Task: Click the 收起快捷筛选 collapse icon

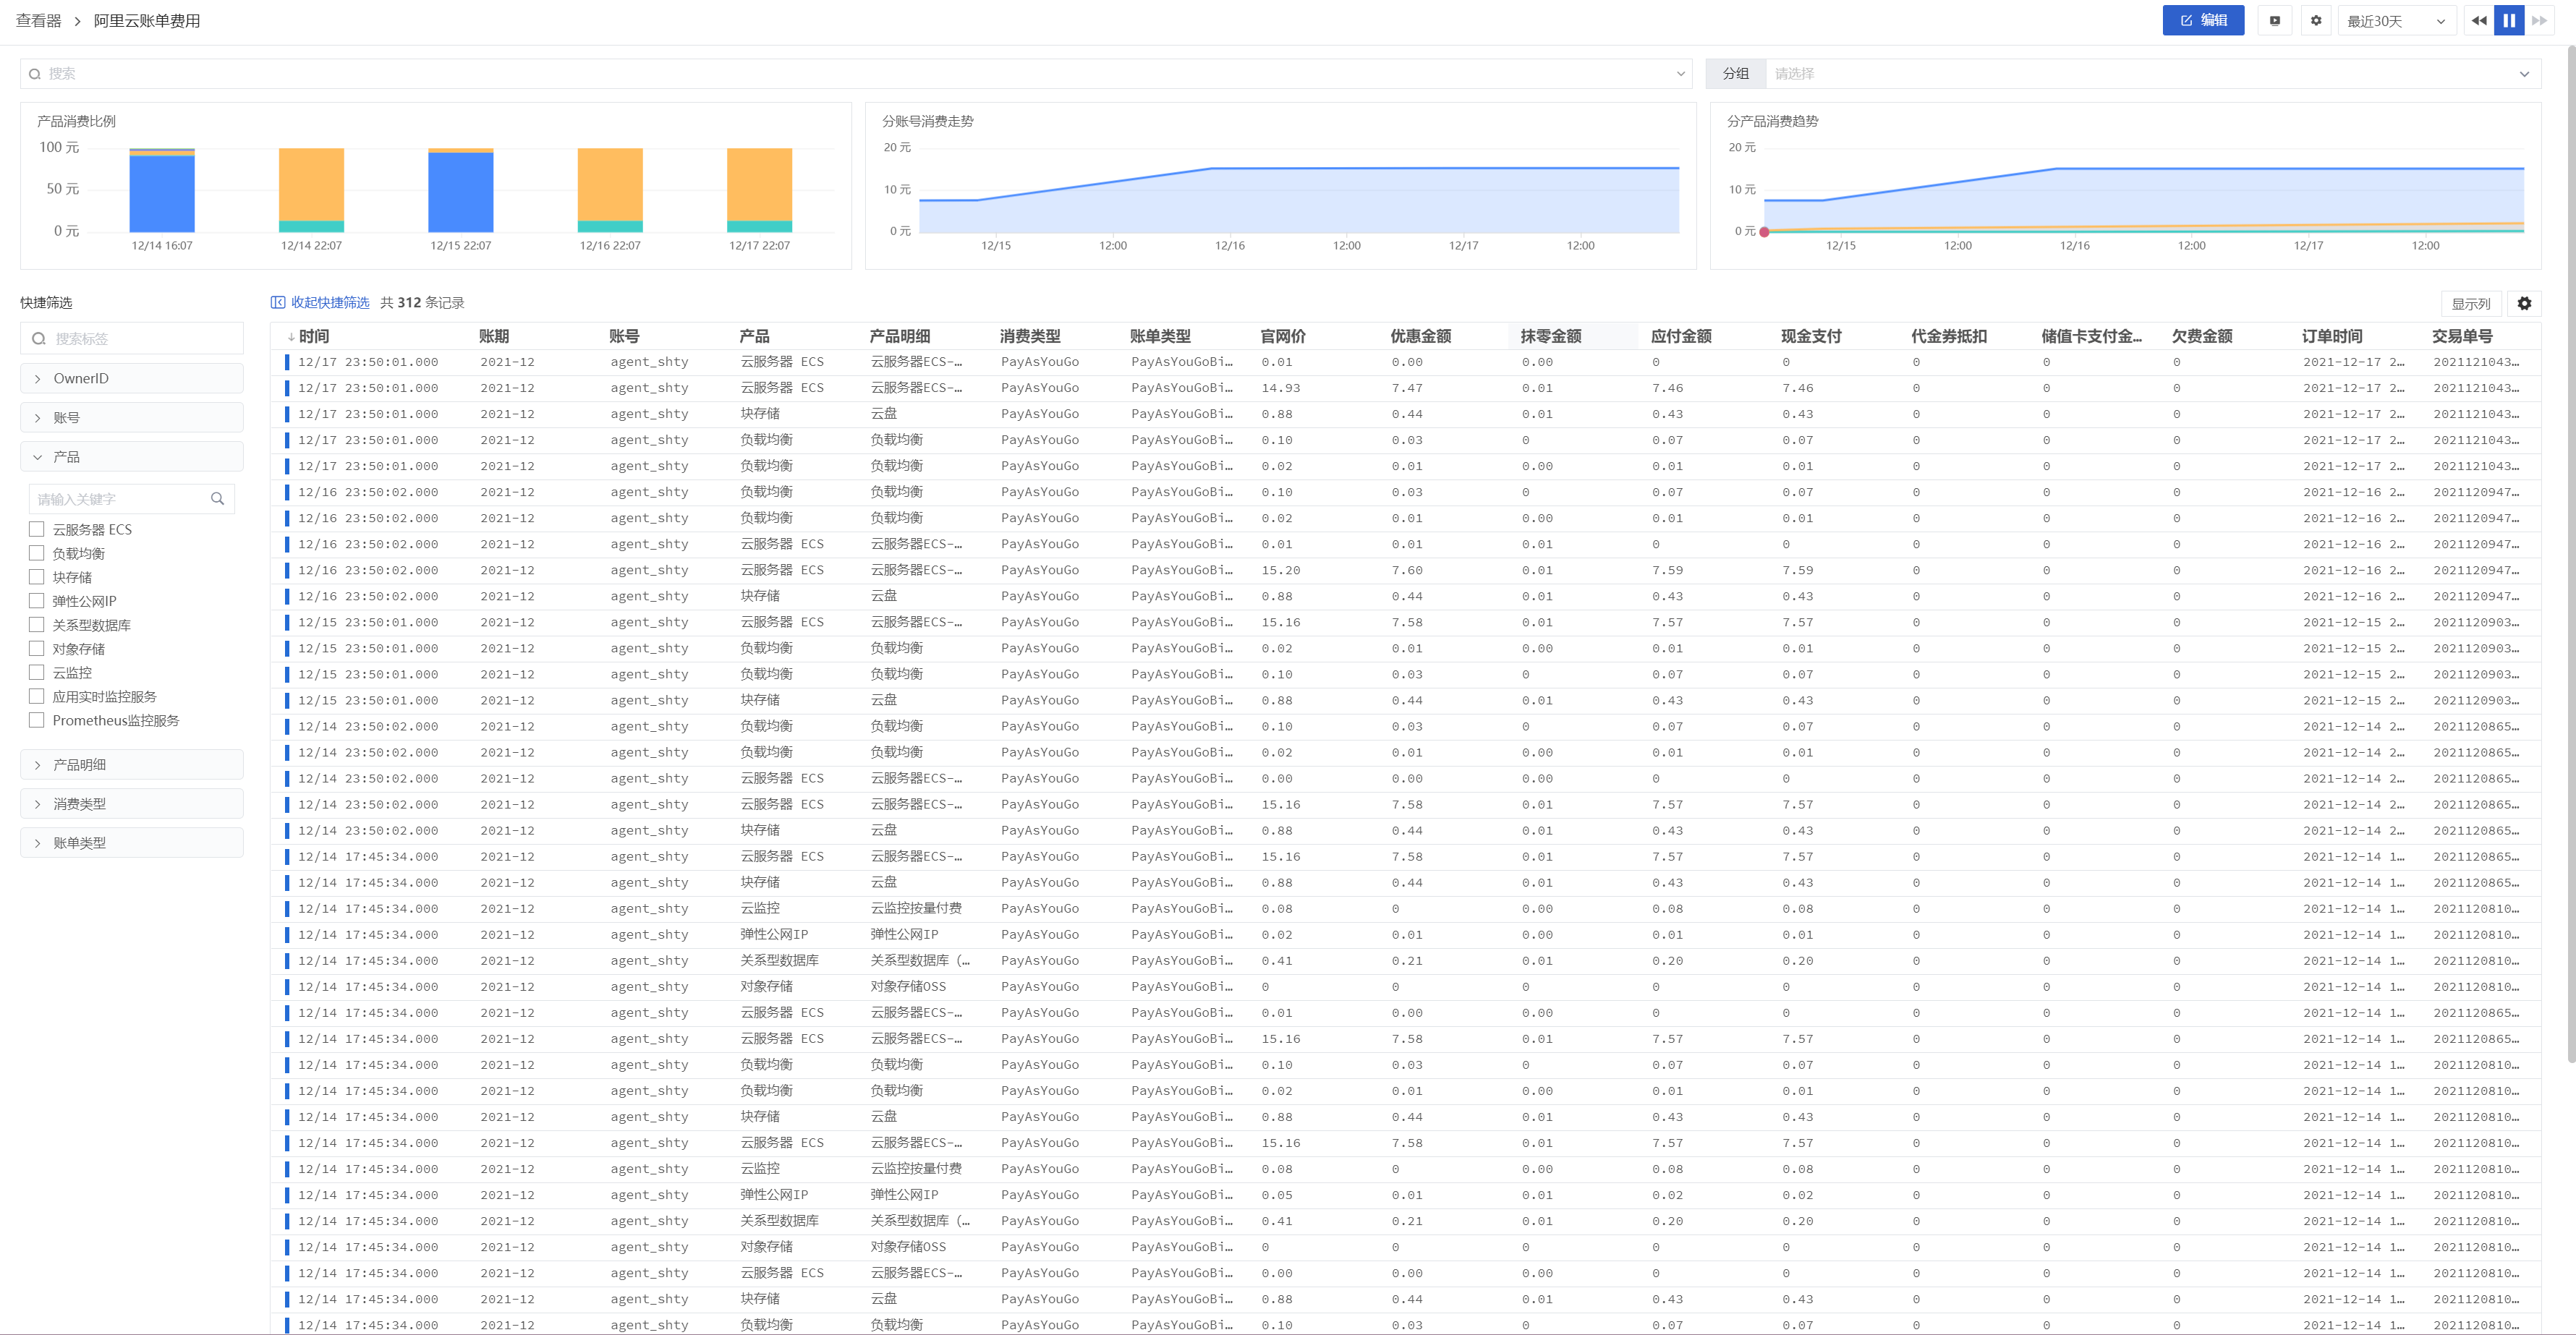Action: coord(278,303)
